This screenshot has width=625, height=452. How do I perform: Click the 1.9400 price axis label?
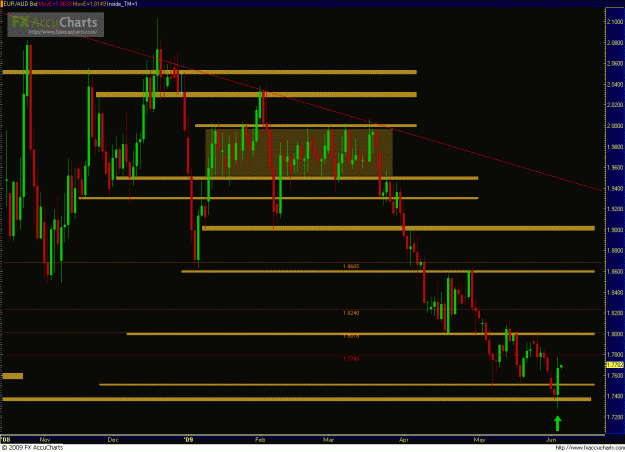click(x=615, y=188)
